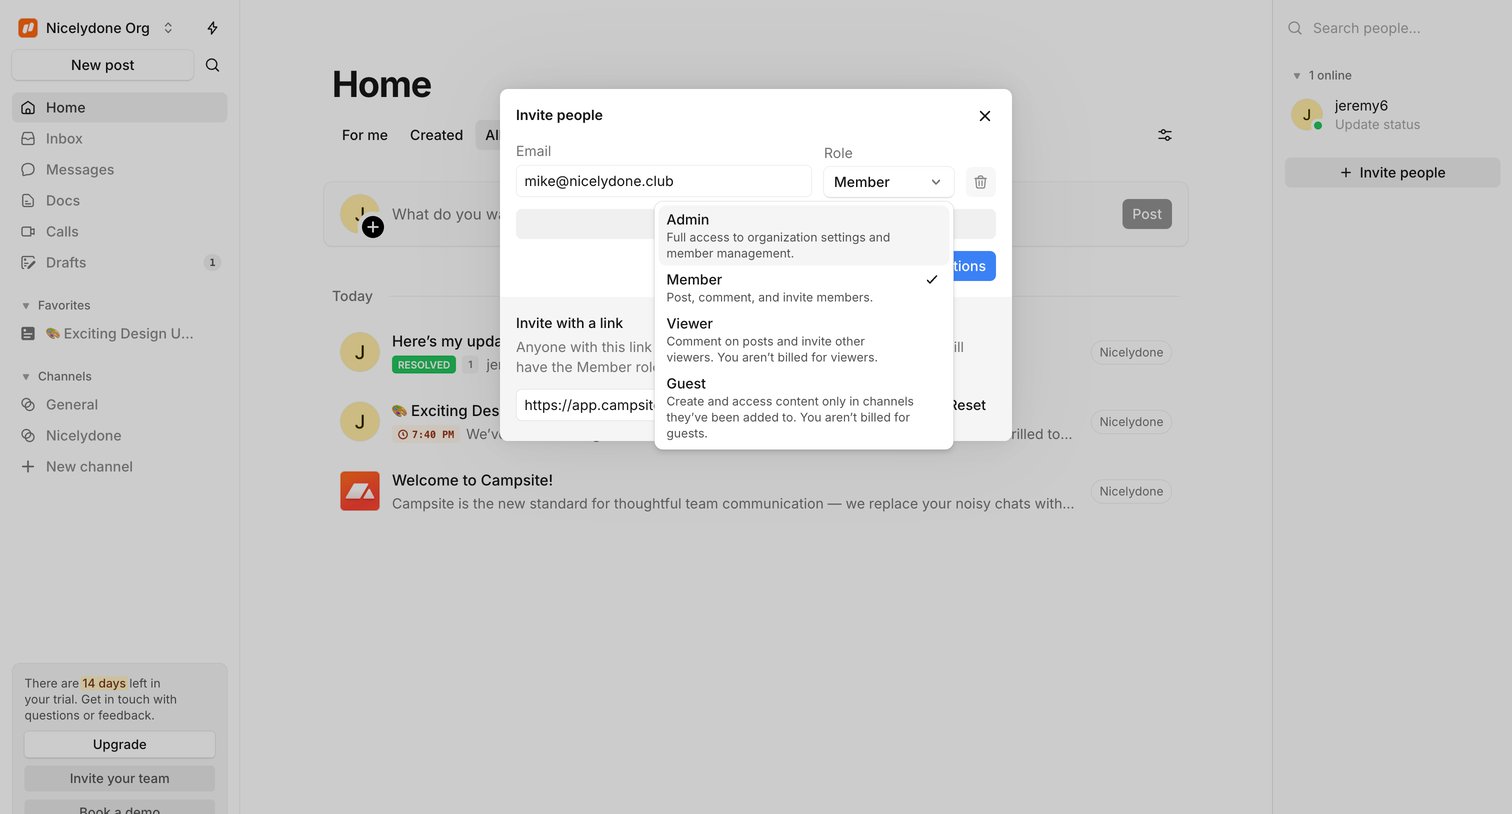1512x814 pixels.
Task: Open Calls in the sidebar
Action: 119,232
